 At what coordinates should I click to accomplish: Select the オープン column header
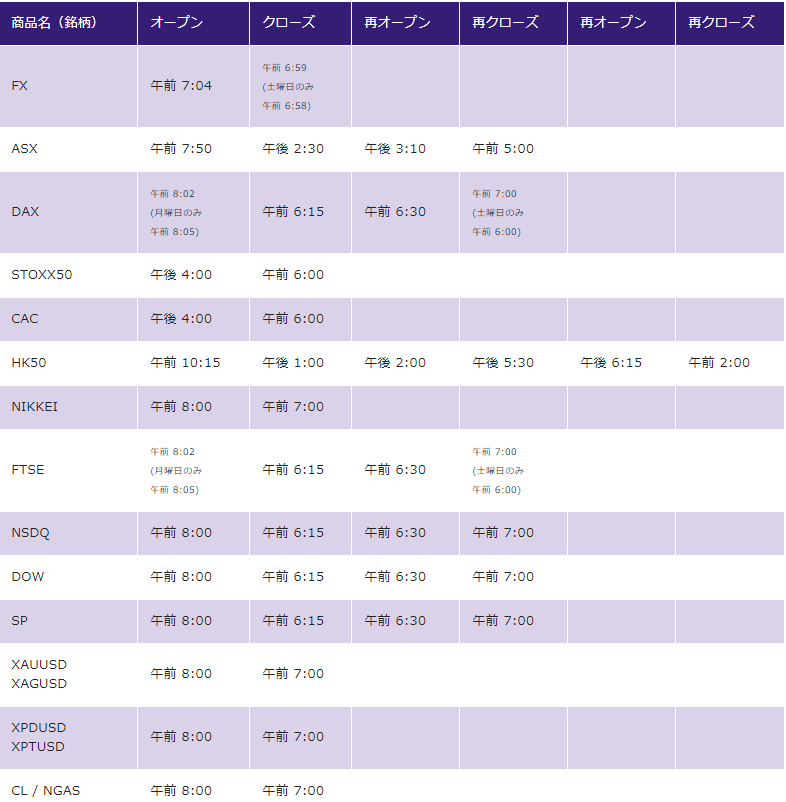pos(176,23)
